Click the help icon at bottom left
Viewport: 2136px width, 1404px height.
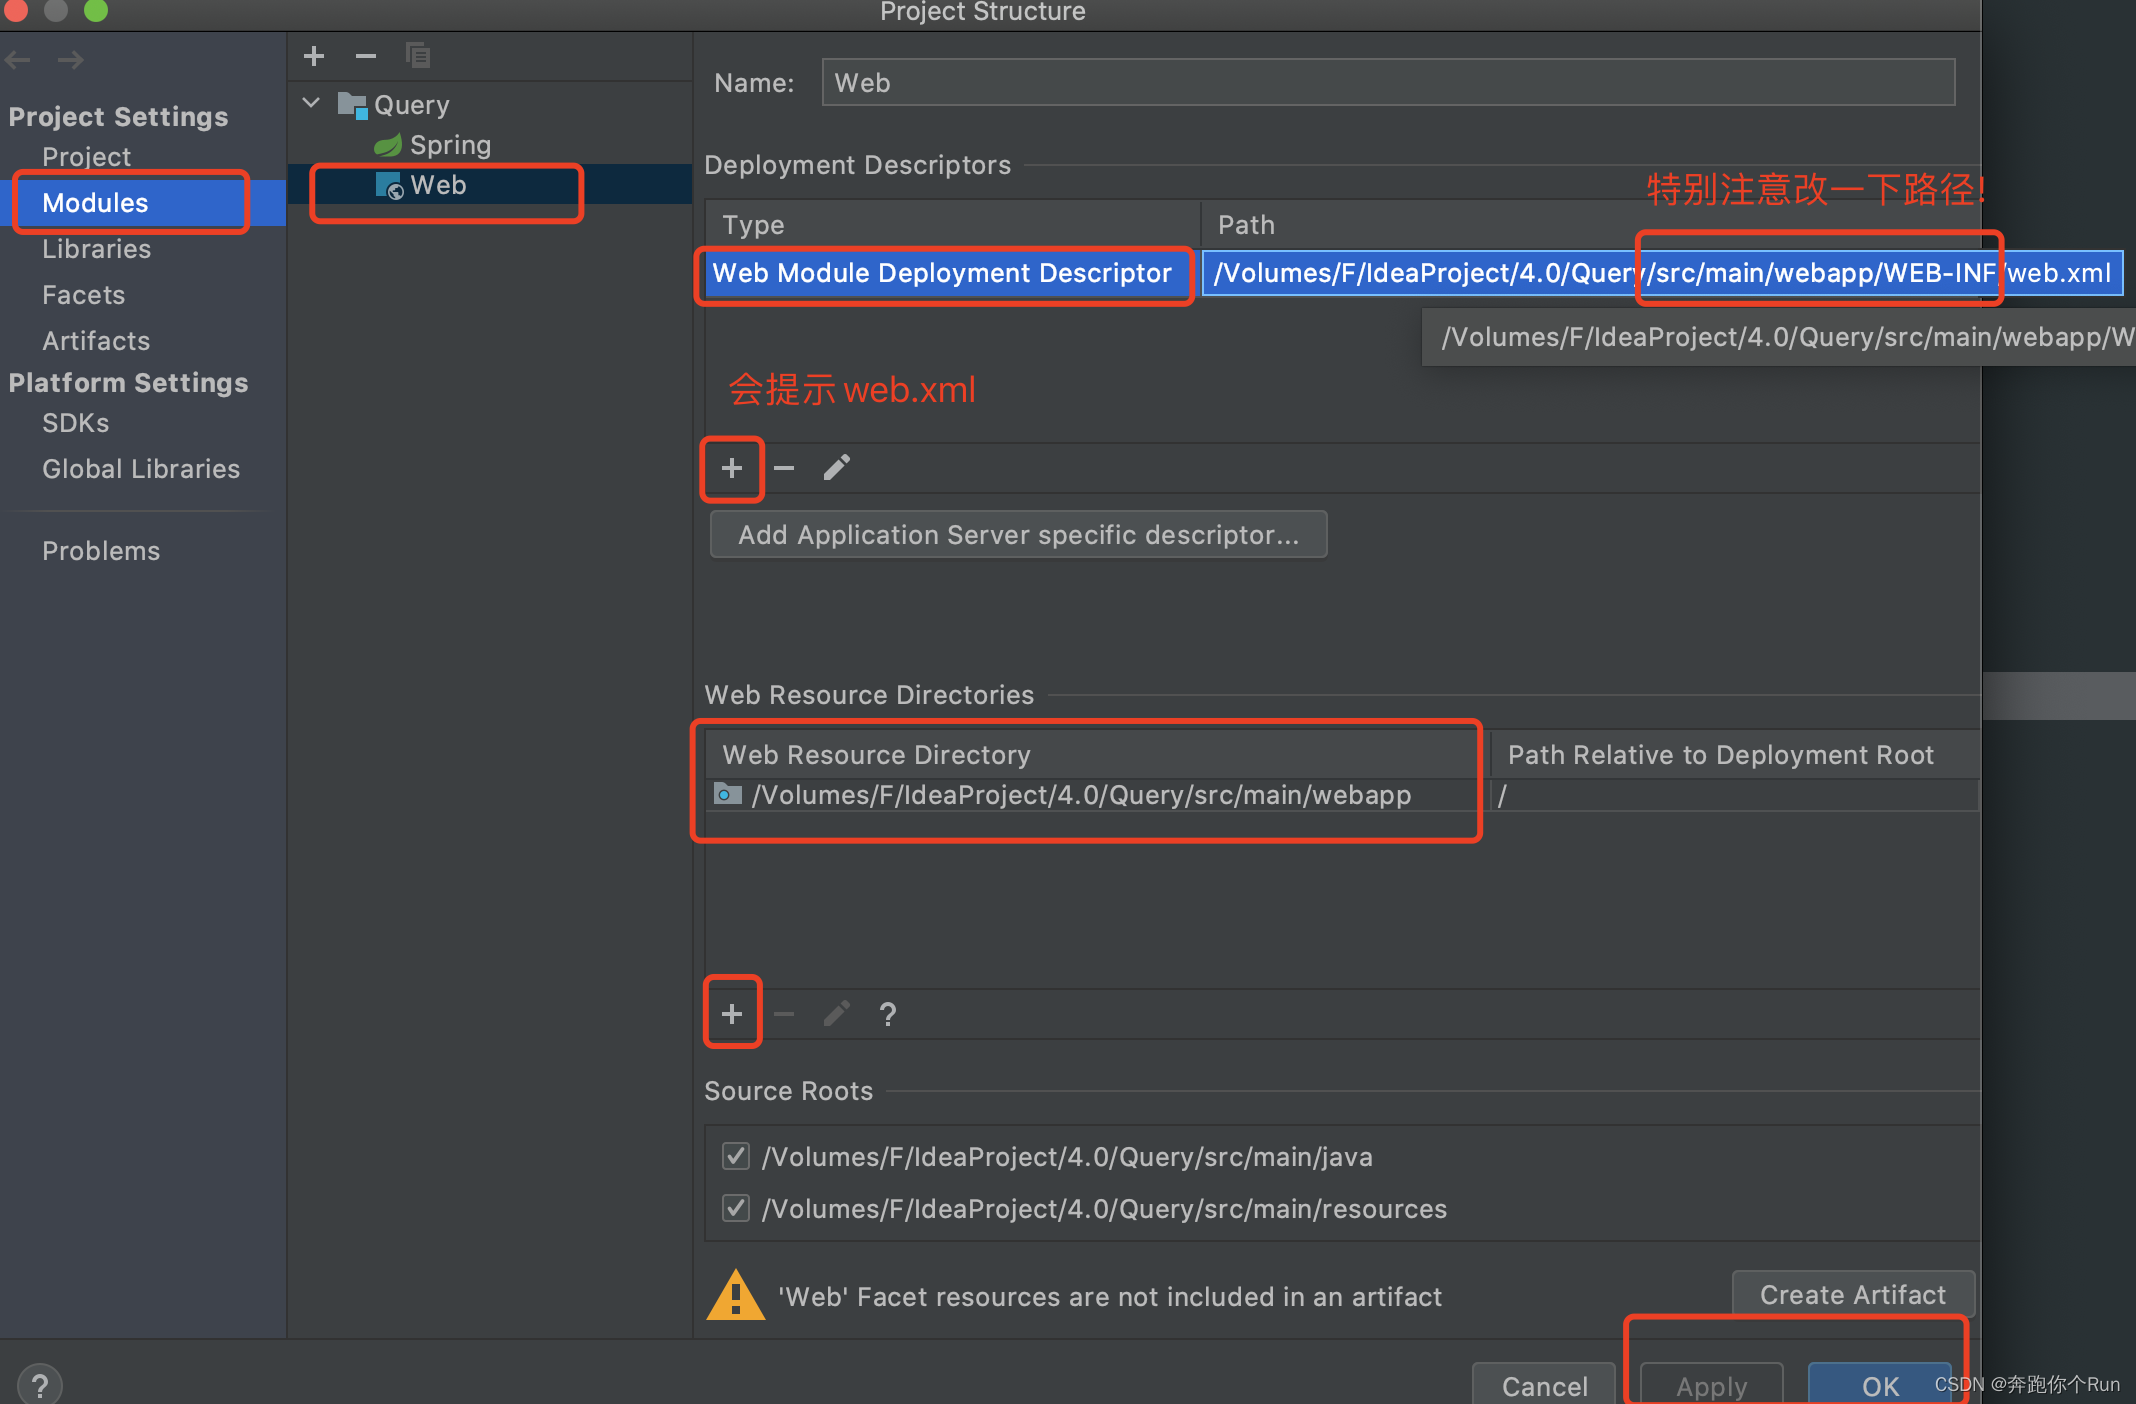click(40, 1383)
